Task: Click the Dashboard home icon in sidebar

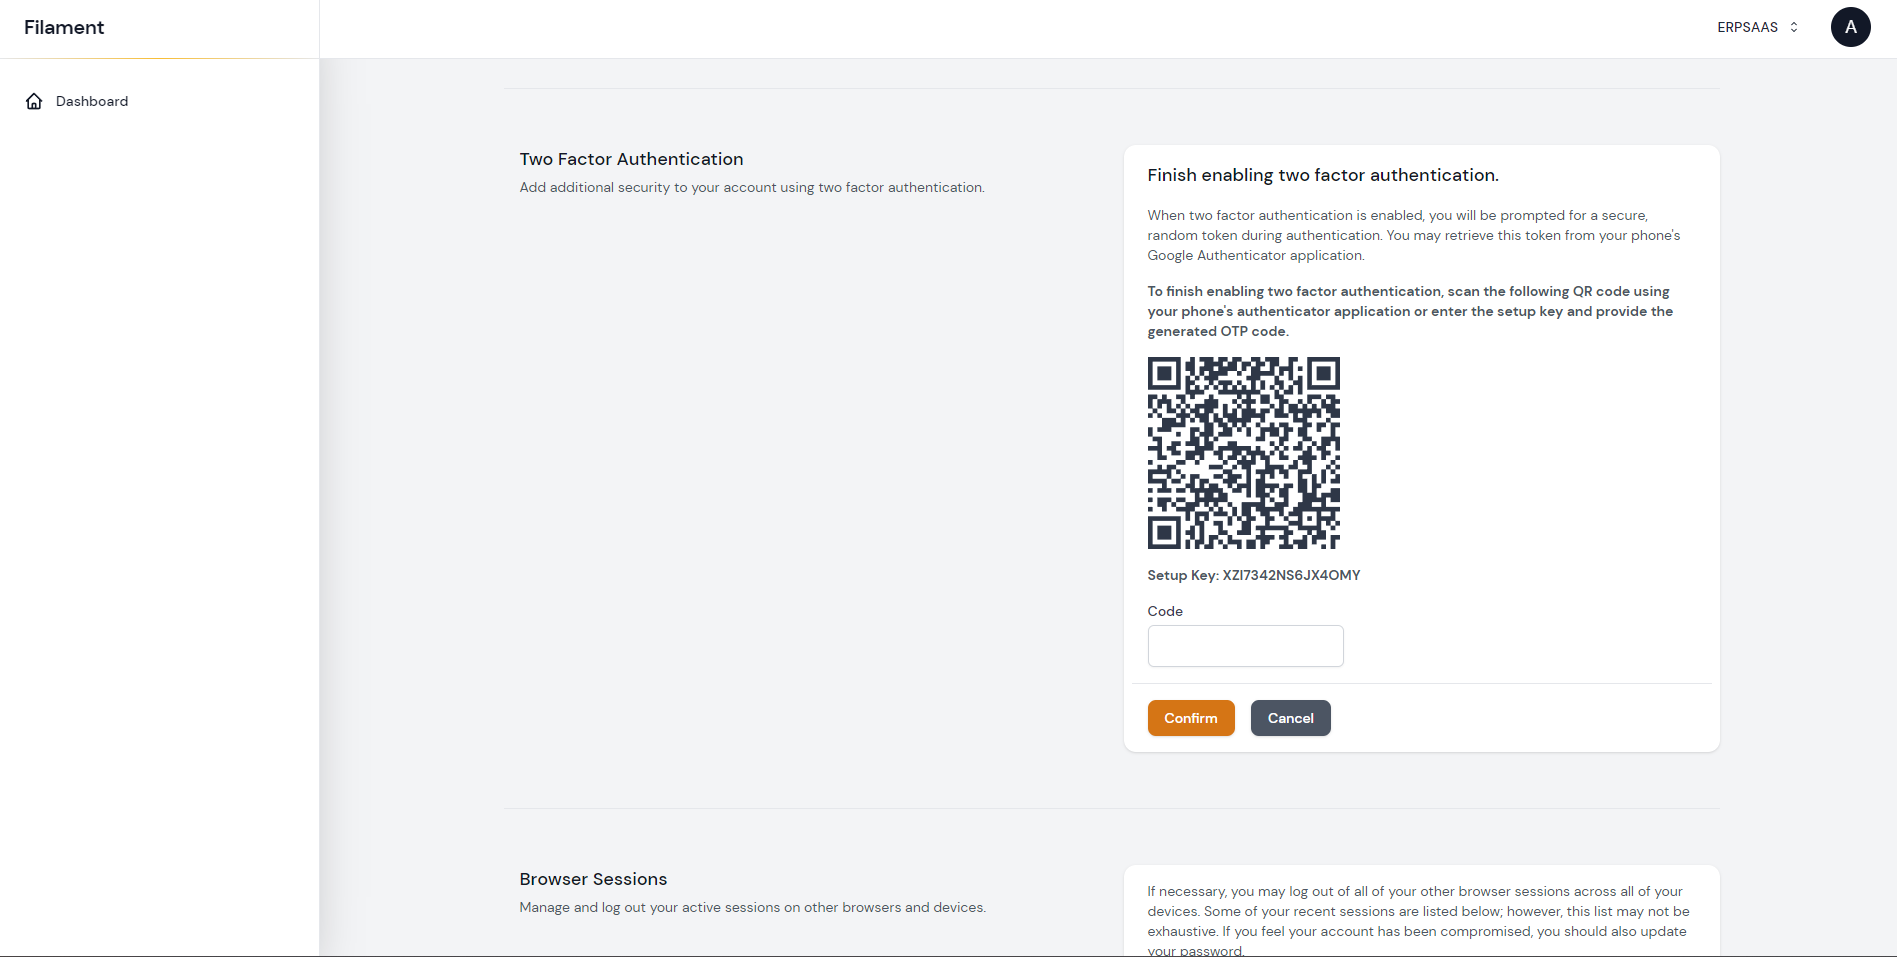Action: pyautogui.click(x=33, y=100)
